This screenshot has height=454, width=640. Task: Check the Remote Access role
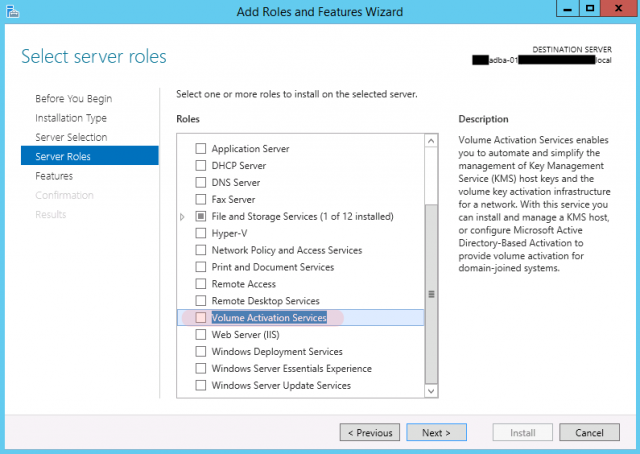200,284
